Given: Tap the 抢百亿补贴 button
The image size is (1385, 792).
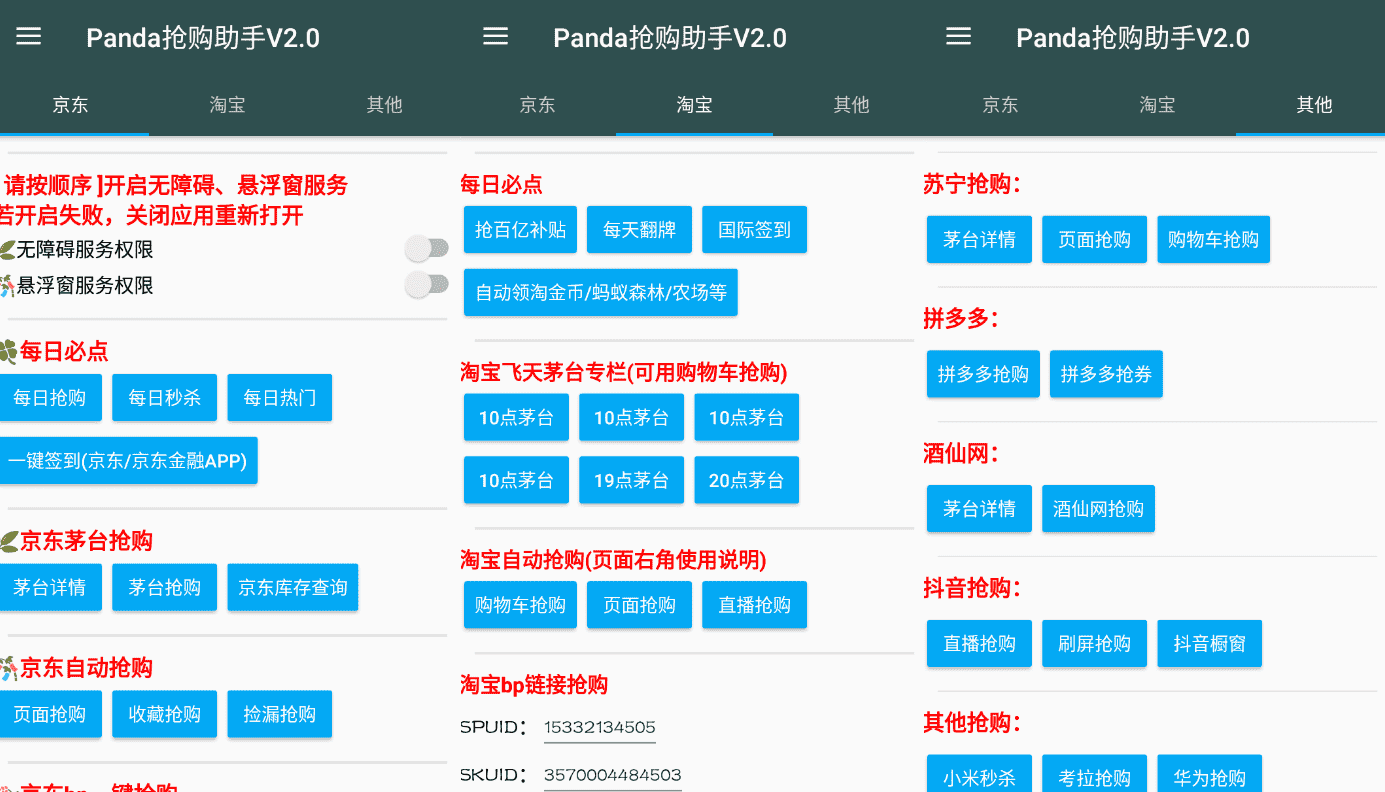Looking at the screenshot, I should pyautogui.click(x=520, y=230).
